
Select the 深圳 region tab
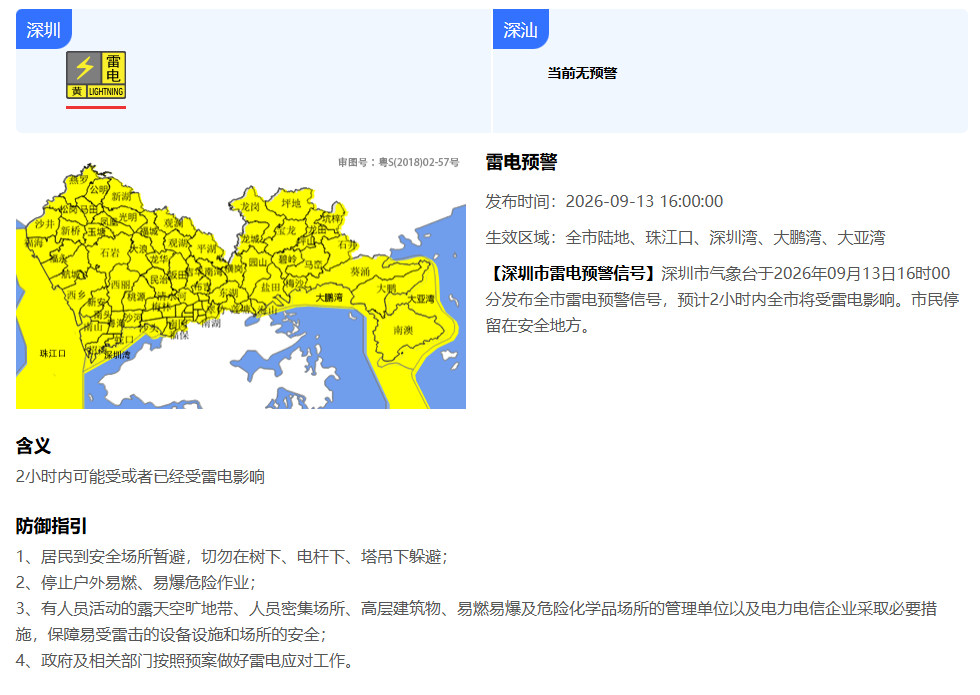[44, 29]
